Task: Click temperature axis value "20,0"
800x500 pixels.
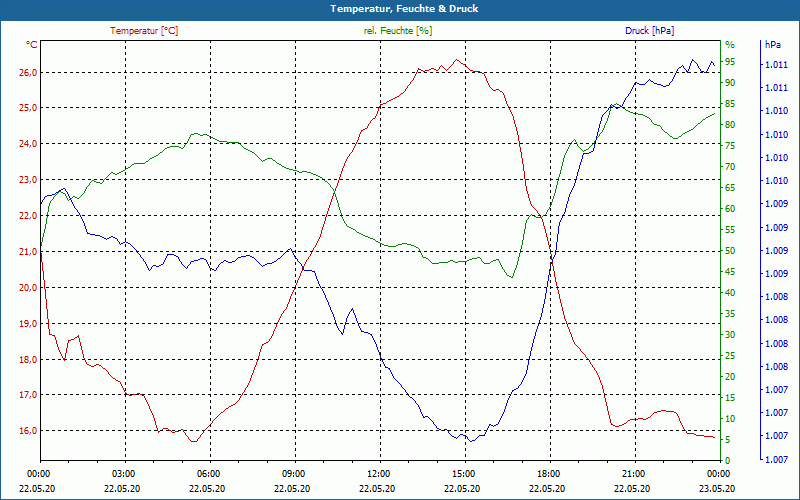Action: 29,288
